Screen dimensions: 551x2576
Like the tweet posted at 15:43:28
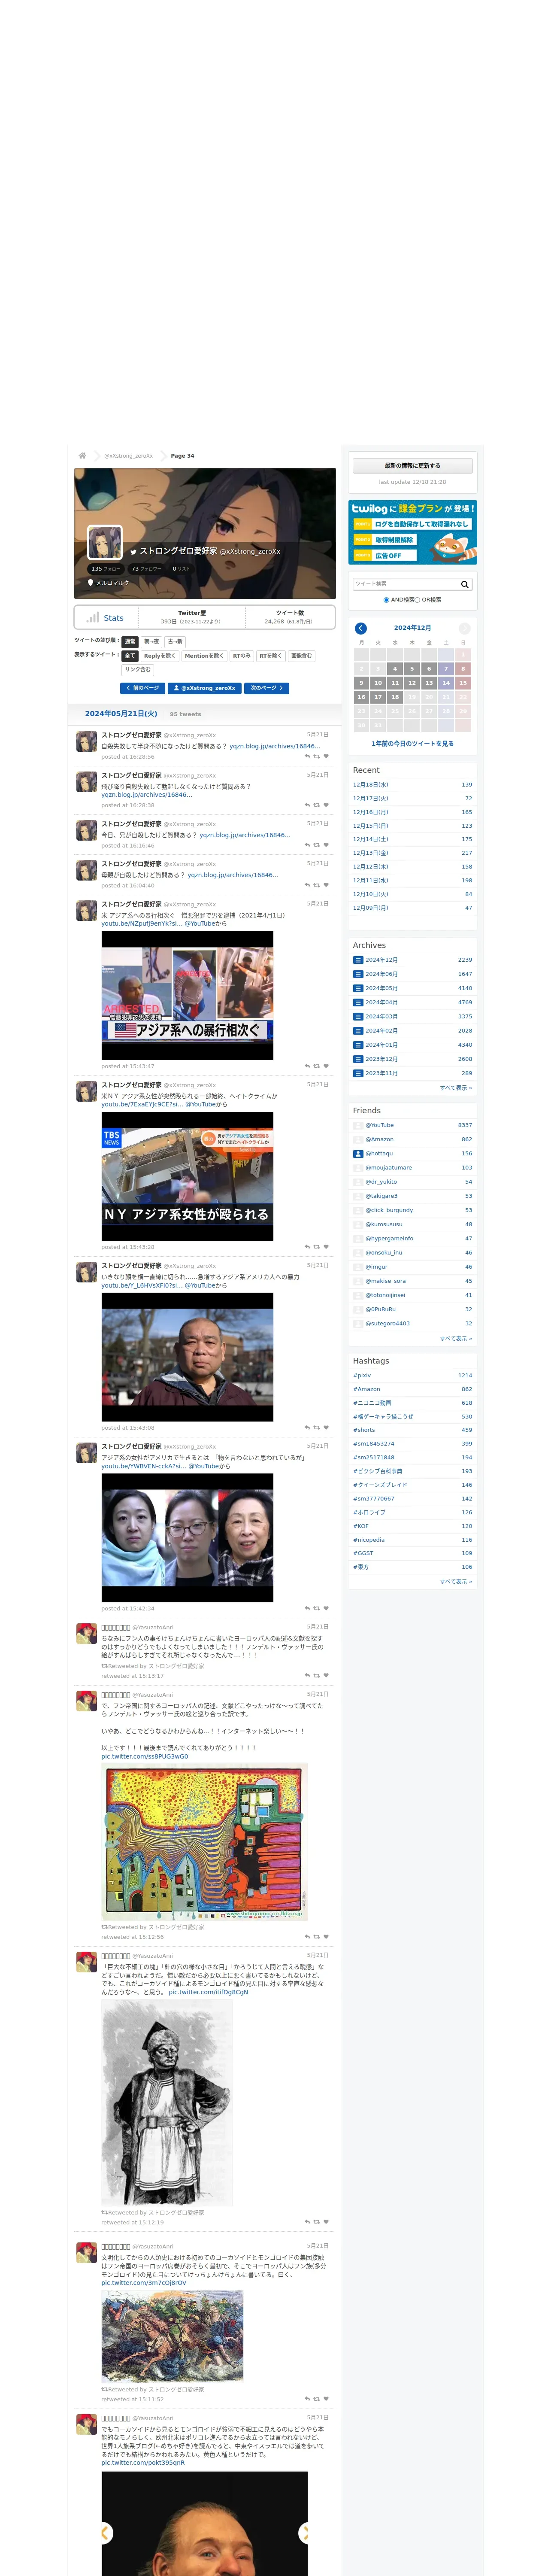pyautogui.click(x=326, y=1247)
